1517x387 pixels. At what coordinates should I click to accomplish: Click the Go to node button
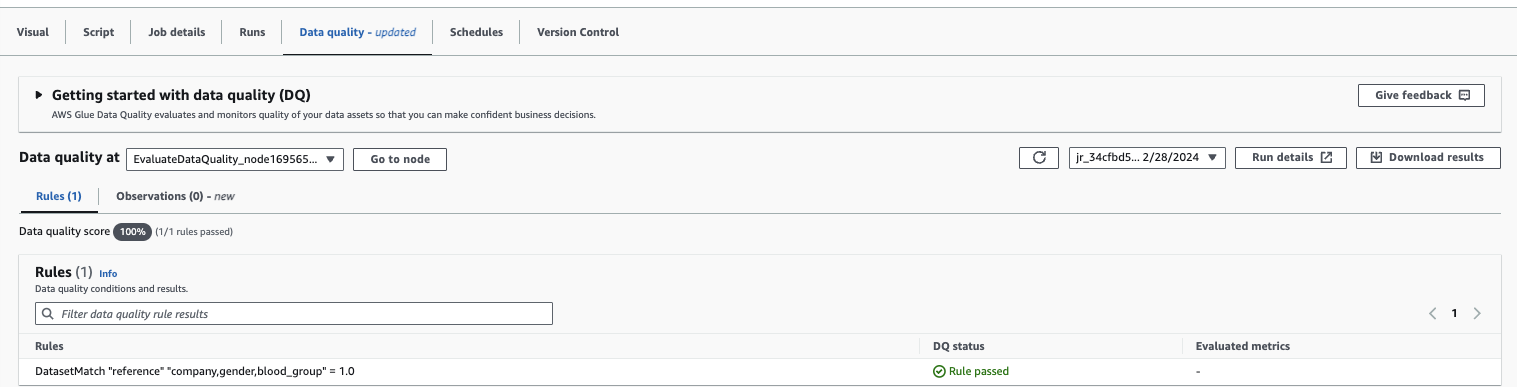[400, 159]
